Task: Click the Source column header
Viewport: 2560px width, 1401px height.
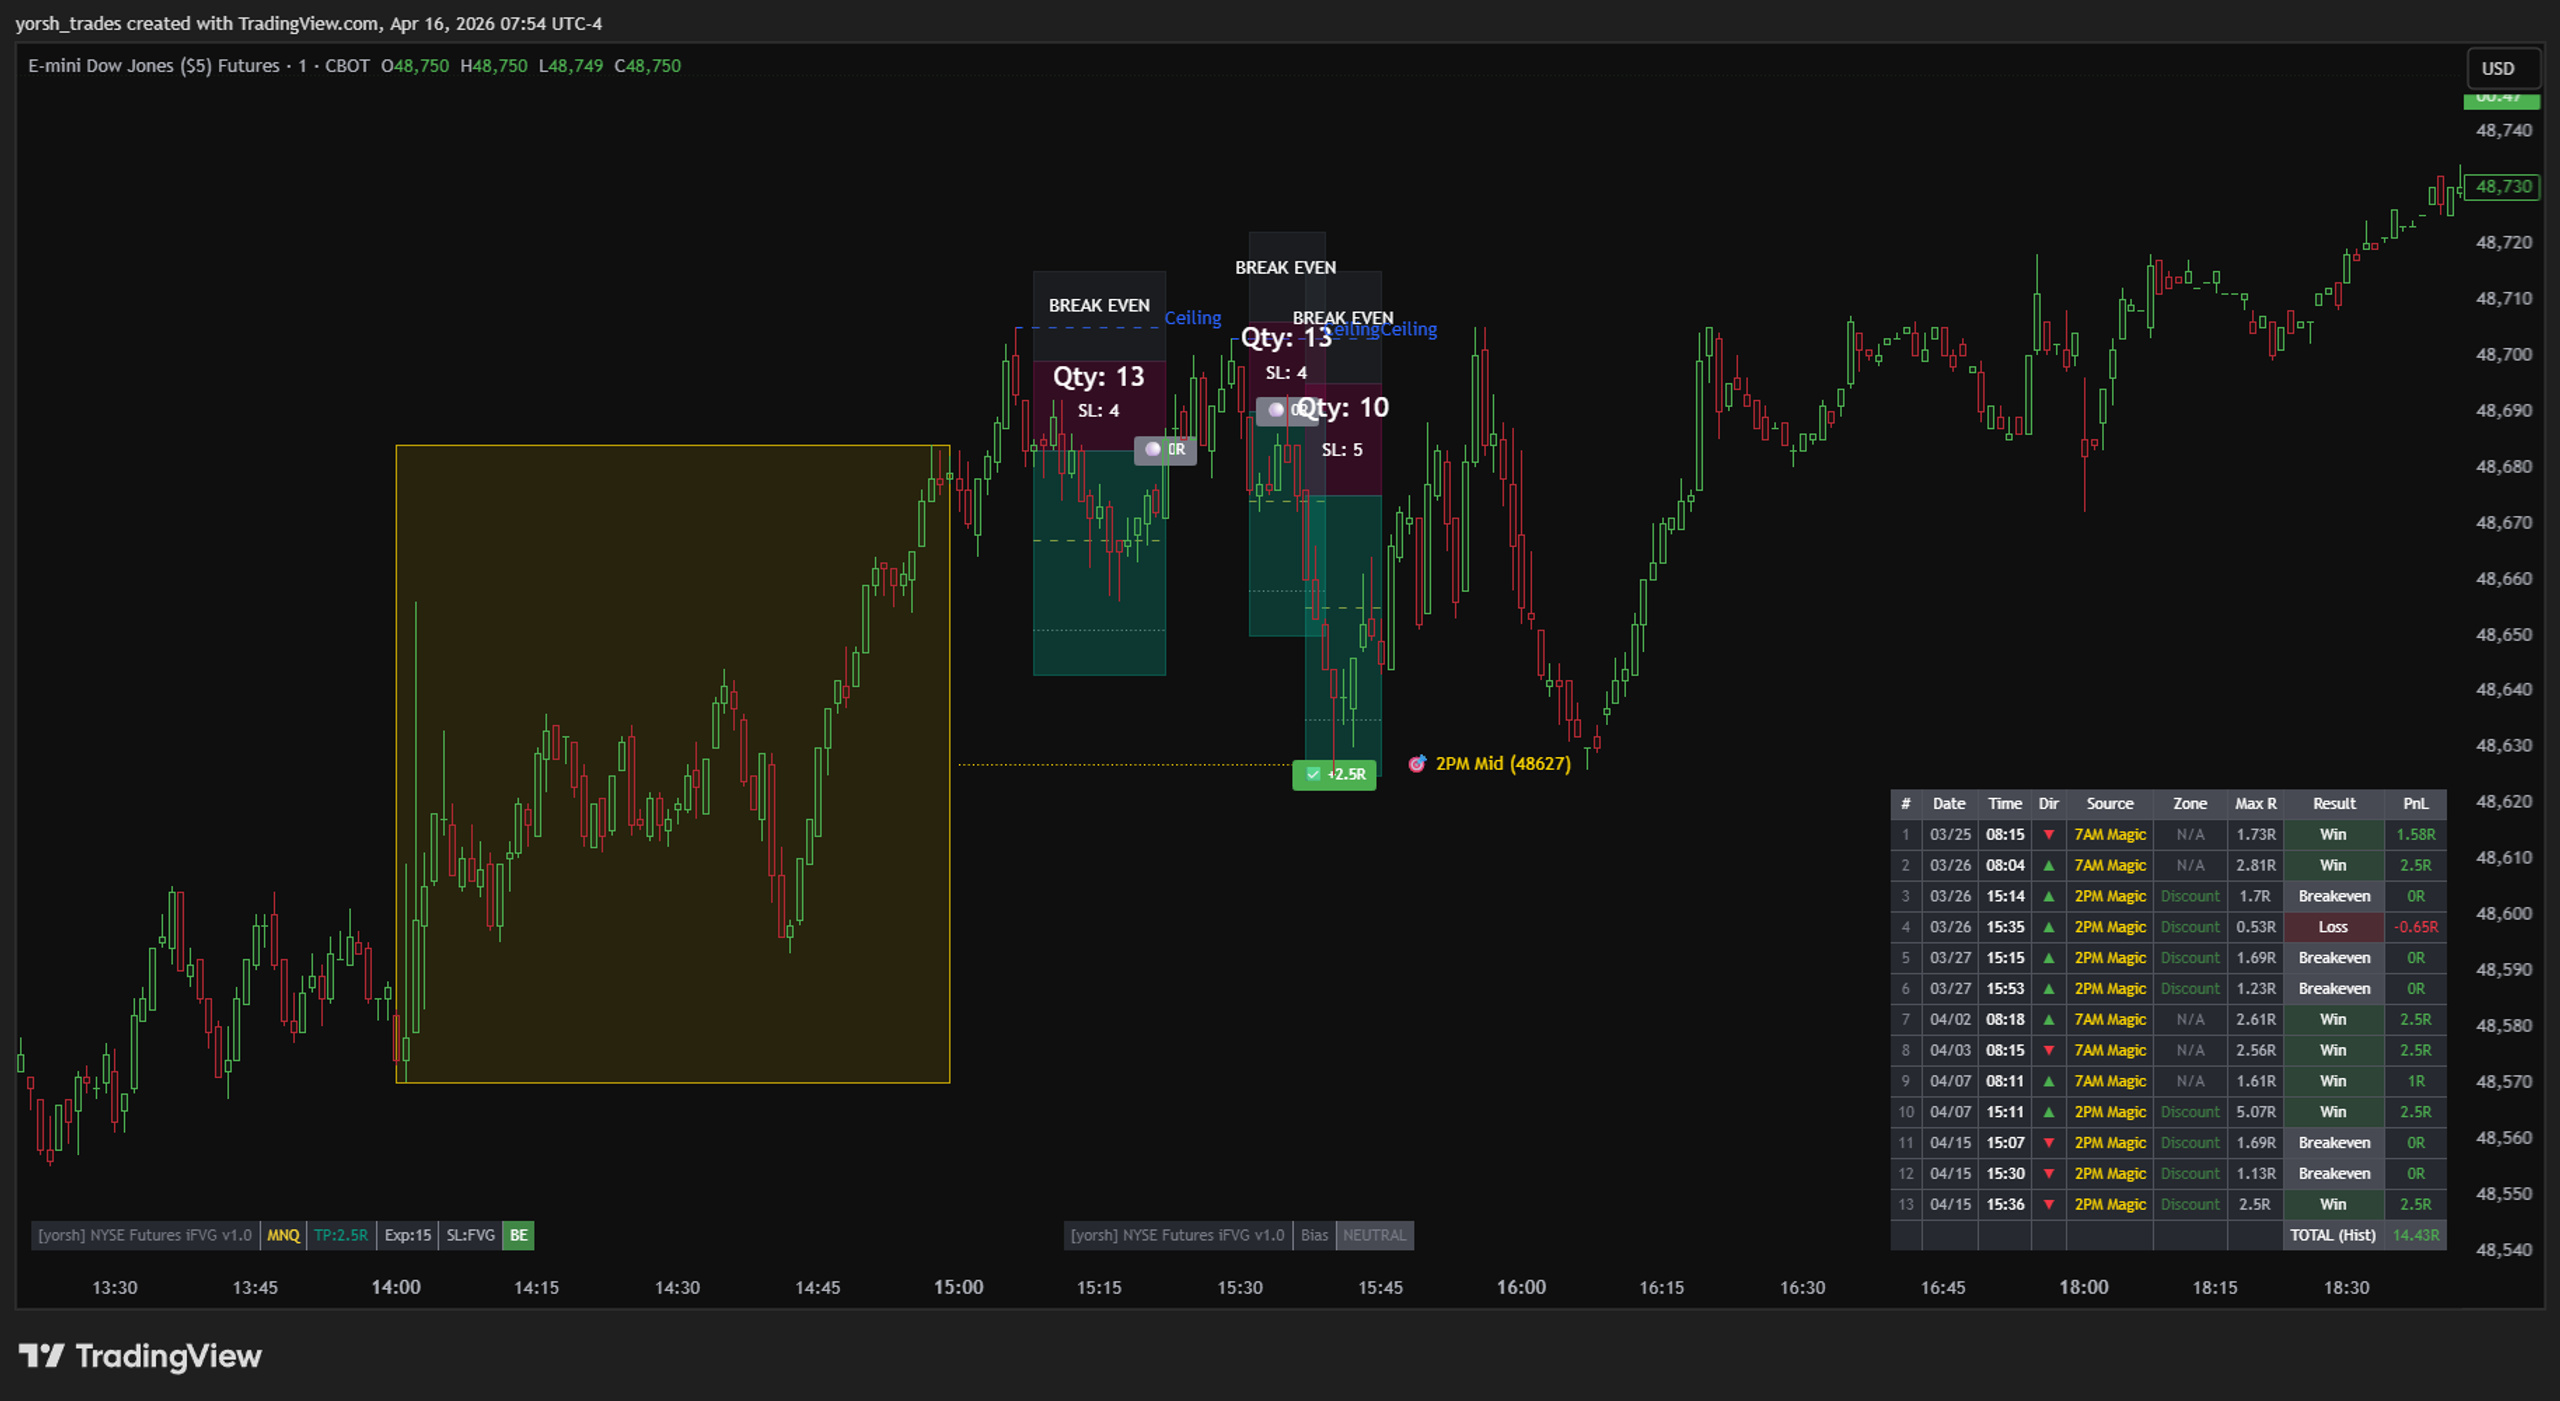Action: (2110, 803)
